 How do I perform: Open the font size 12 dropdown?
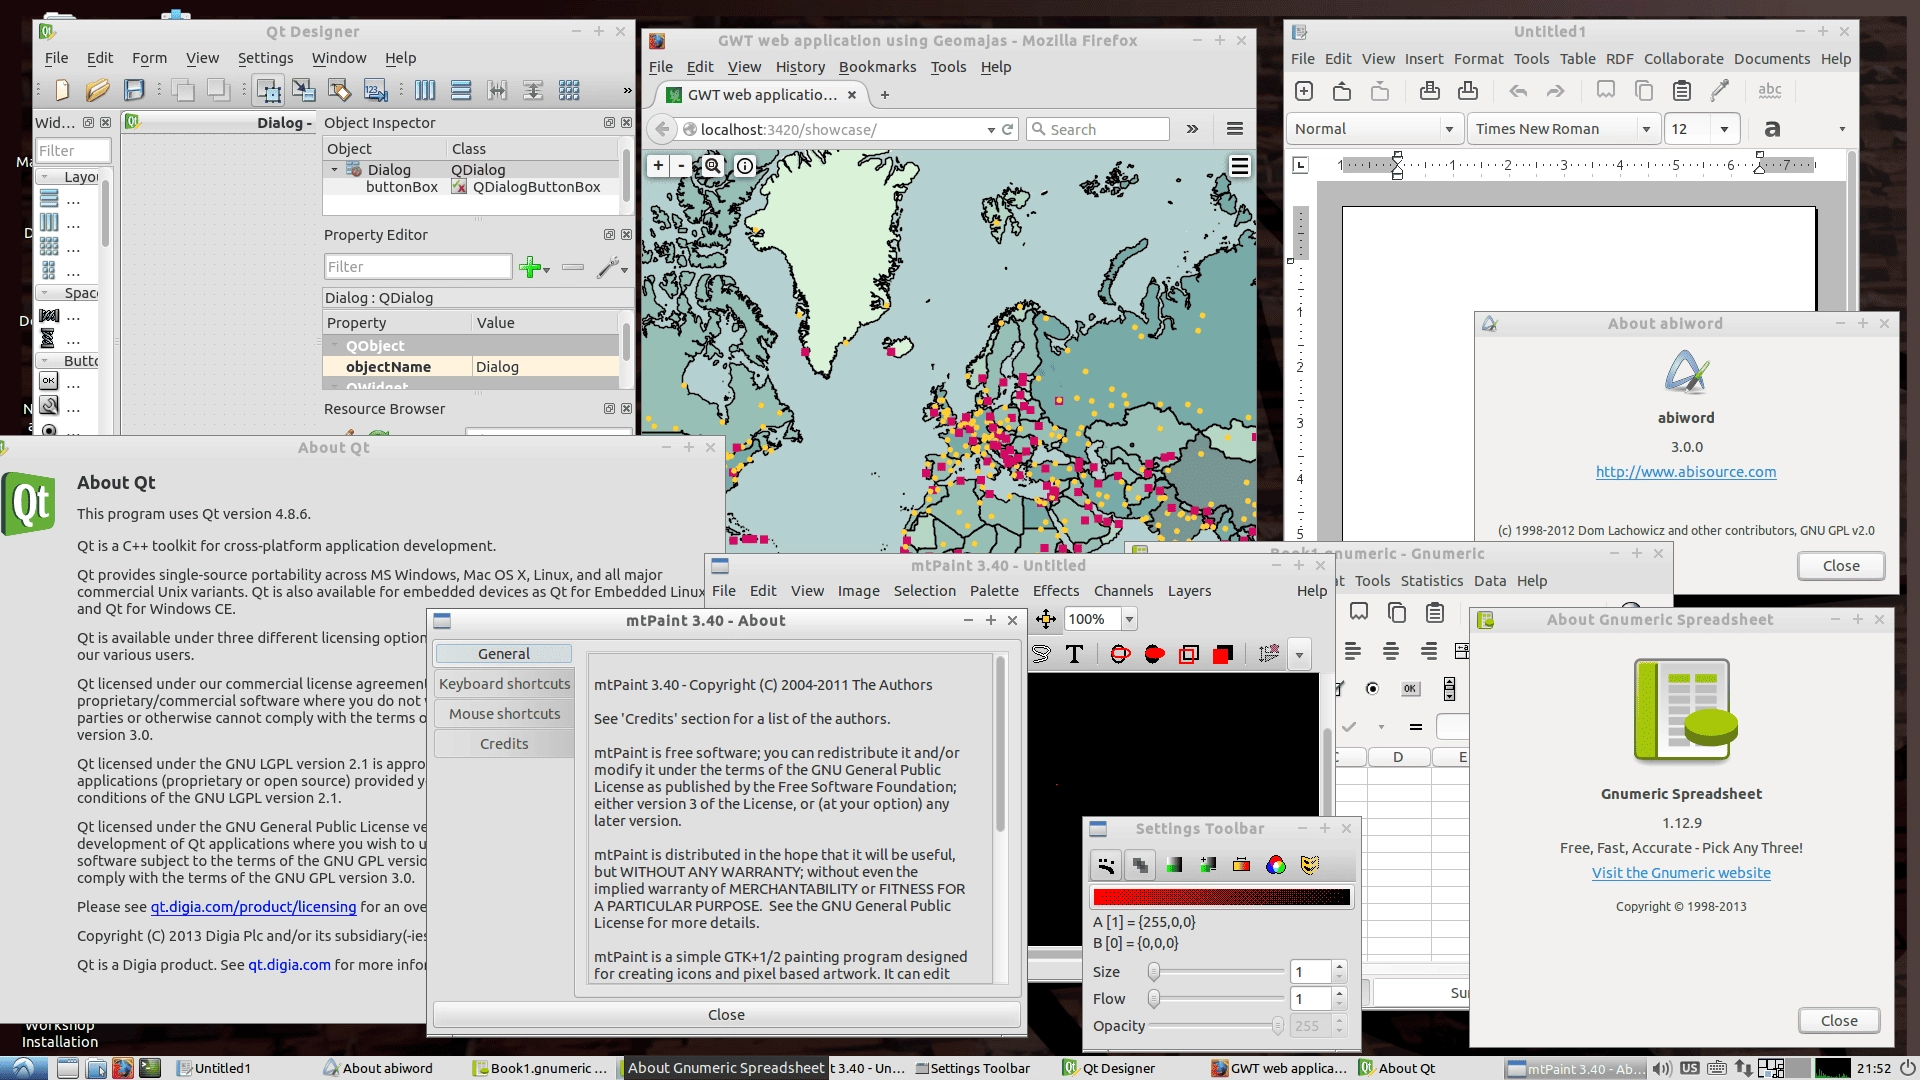coord(1724,129)
